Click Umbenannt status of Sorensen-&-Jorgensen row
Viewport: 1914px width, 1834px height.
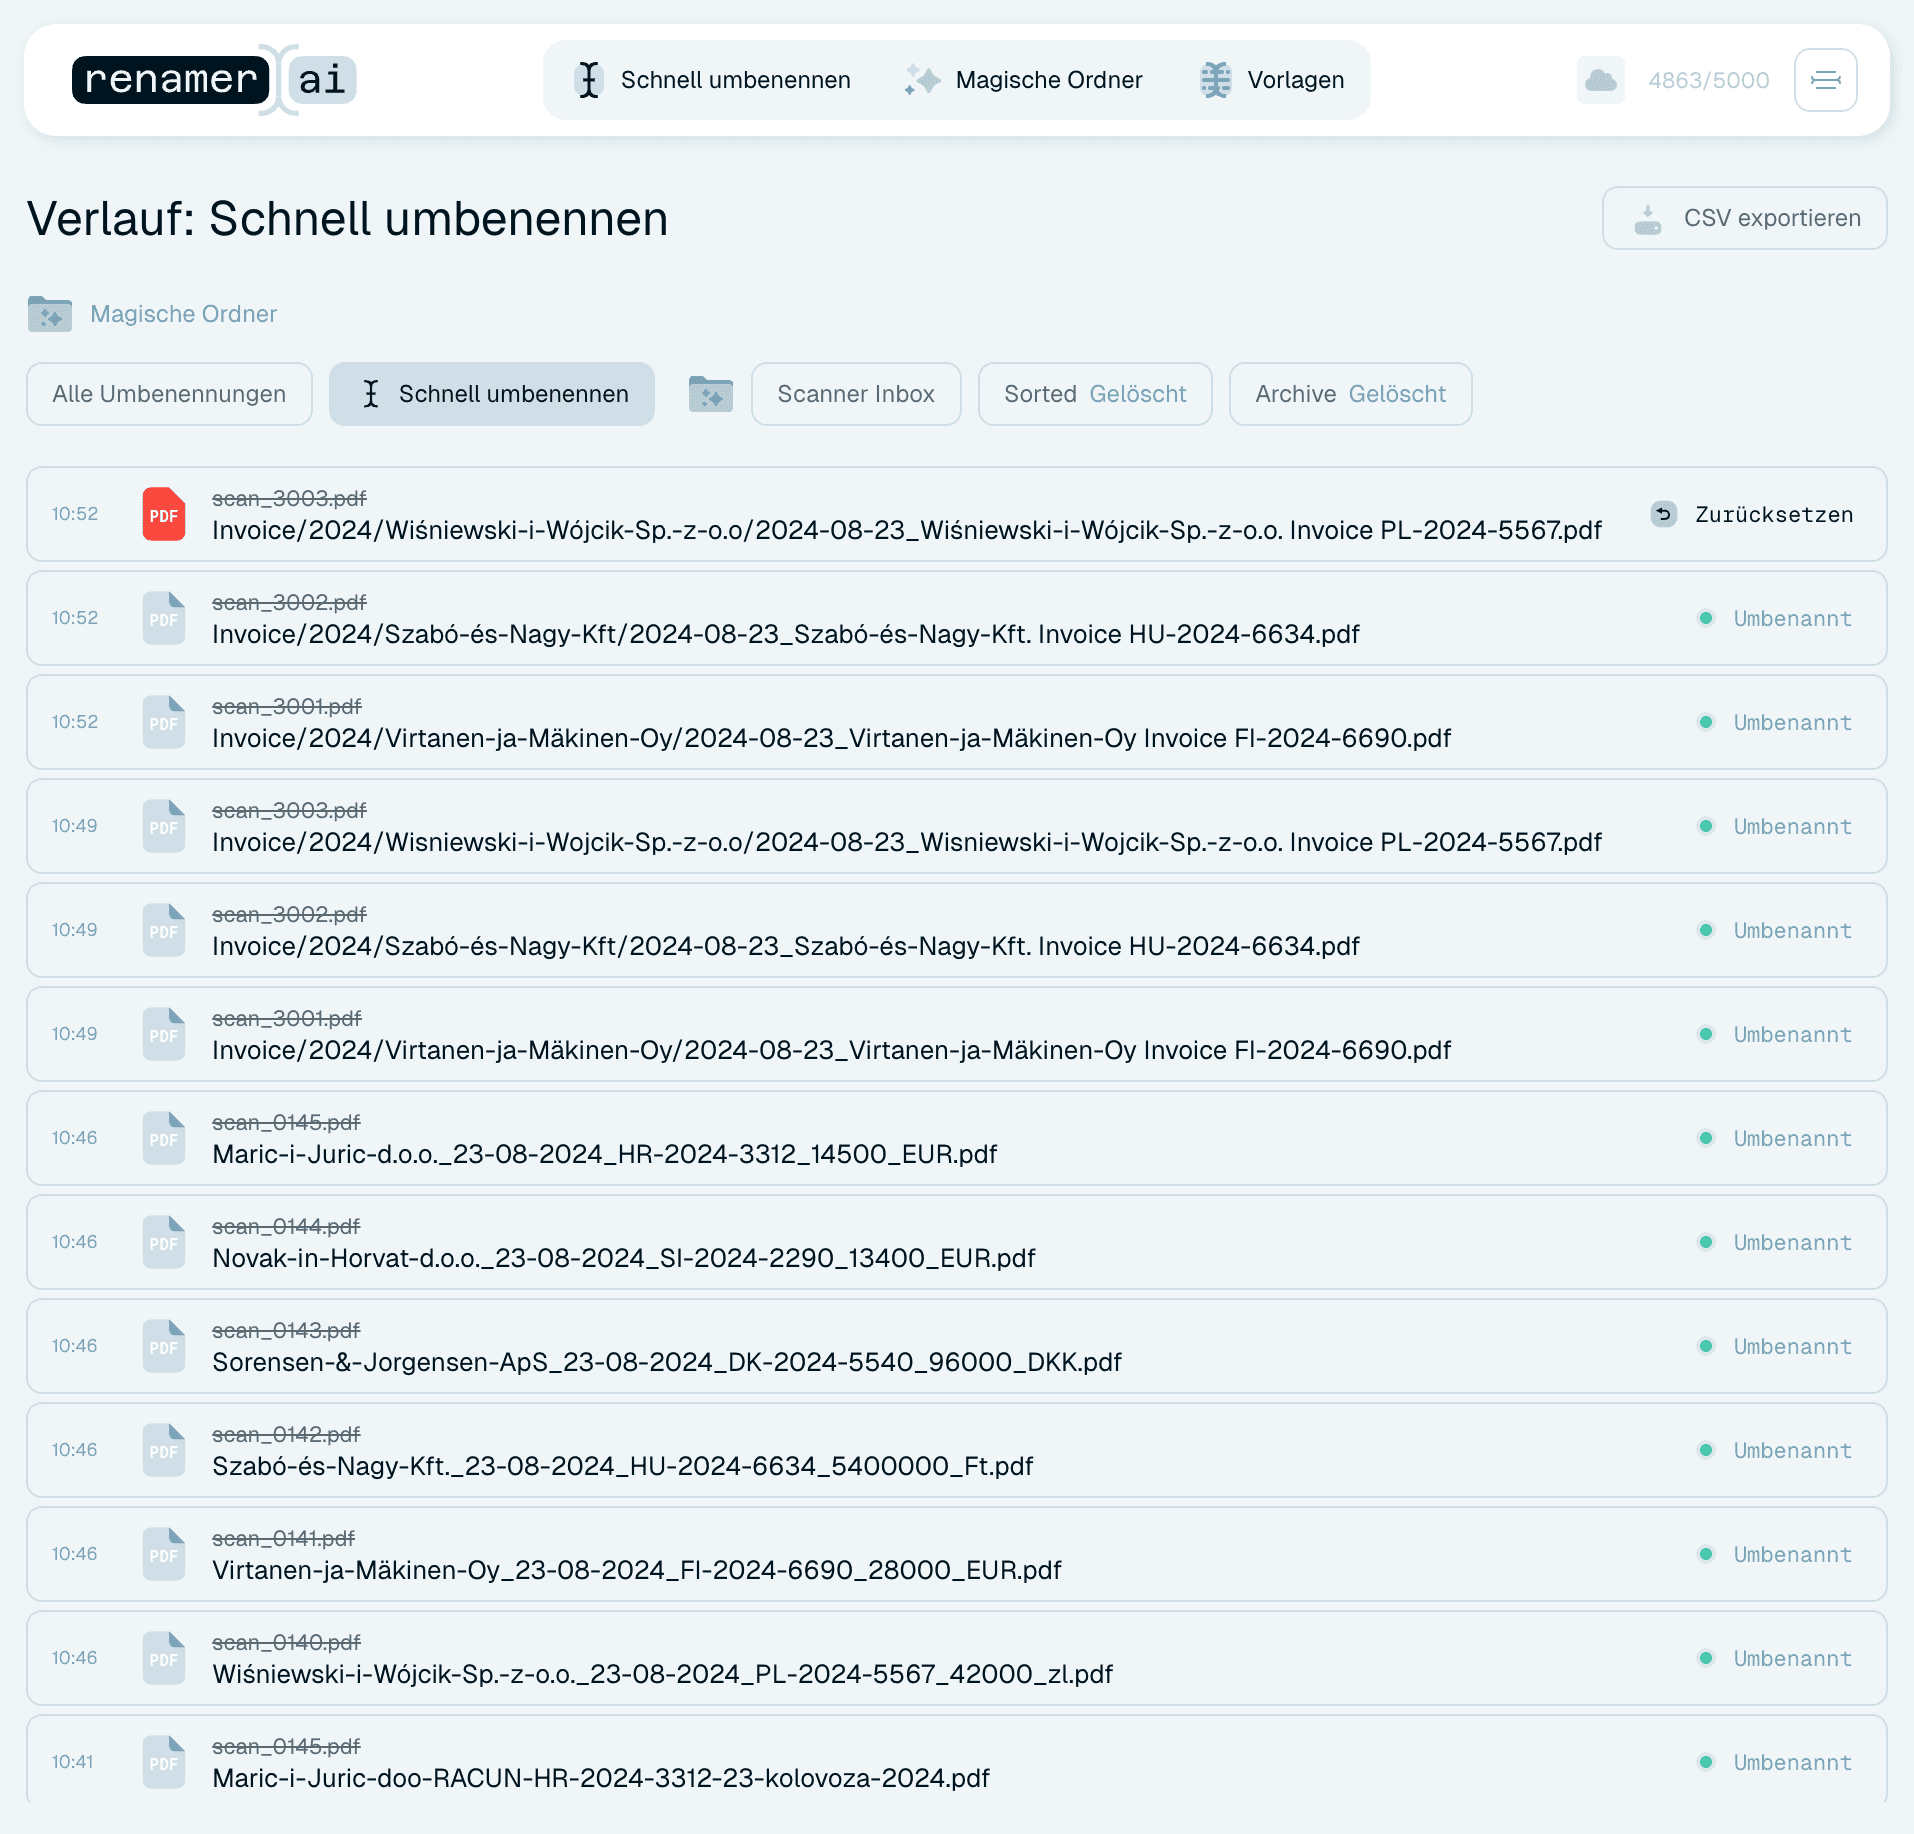(1775, 1346)
